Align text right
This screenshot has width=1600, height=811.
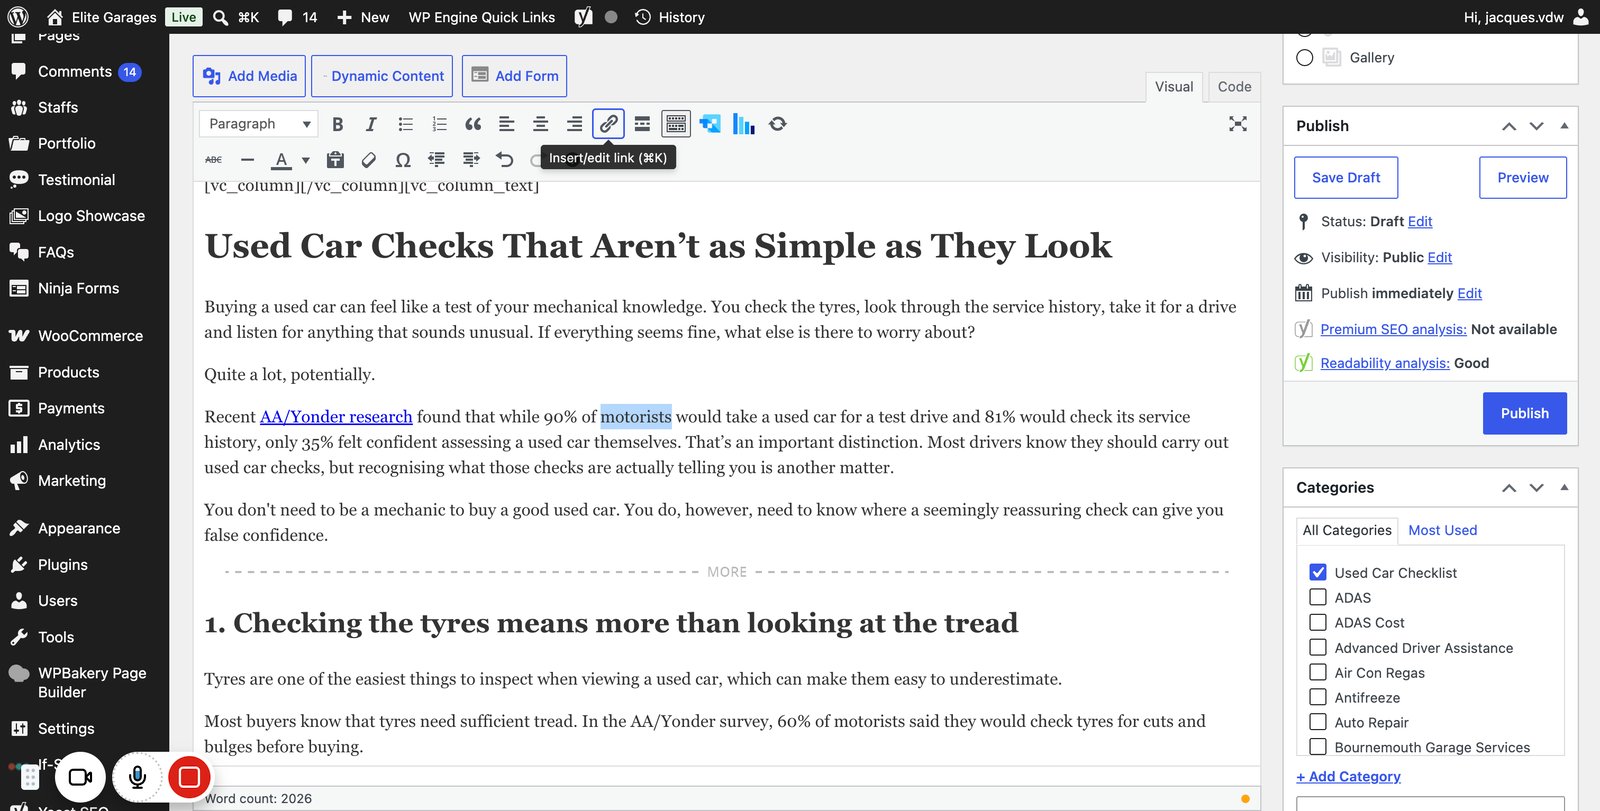[574, 124]
